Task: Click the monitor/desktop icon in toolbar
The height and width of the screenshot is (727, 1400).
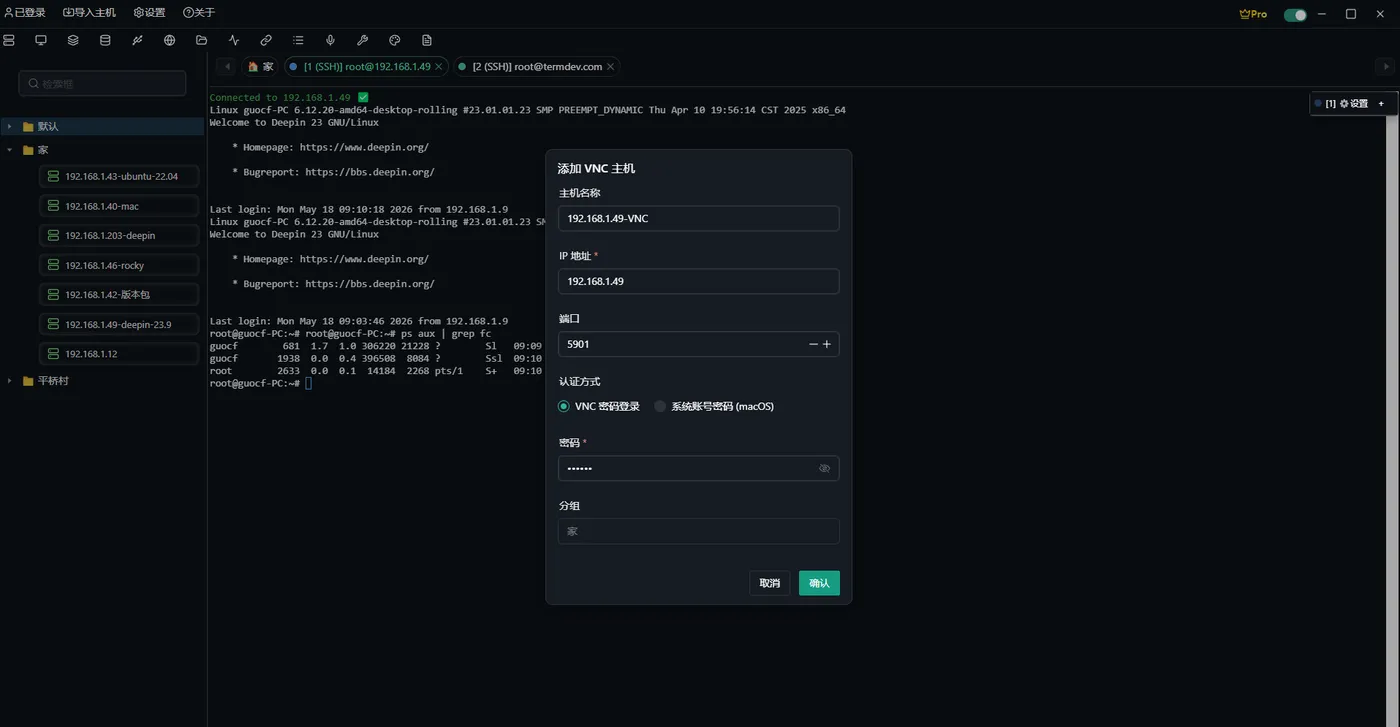Action: (x=41, y=40)
